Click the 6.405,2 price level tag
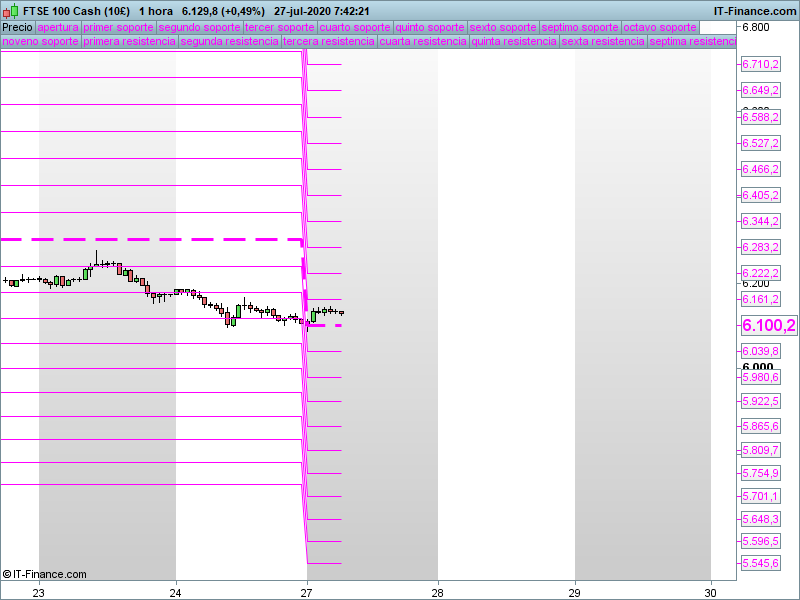This screenshot has height=600, width=800. (761, 195)
